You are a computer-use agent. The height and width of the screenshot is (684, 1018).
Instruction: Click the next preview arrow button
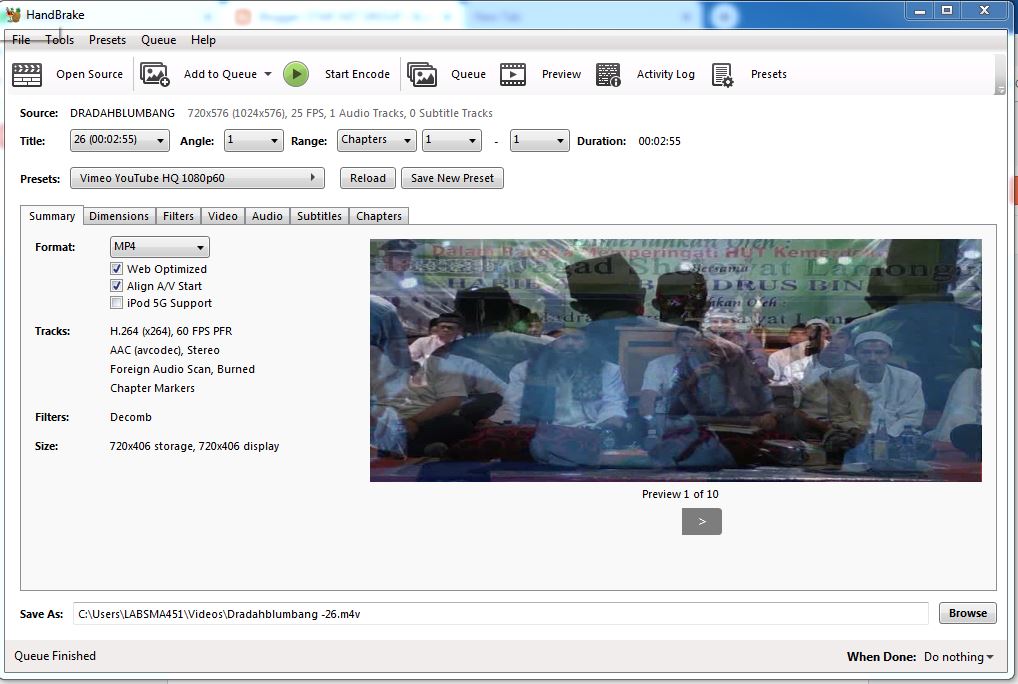point(701,521)
